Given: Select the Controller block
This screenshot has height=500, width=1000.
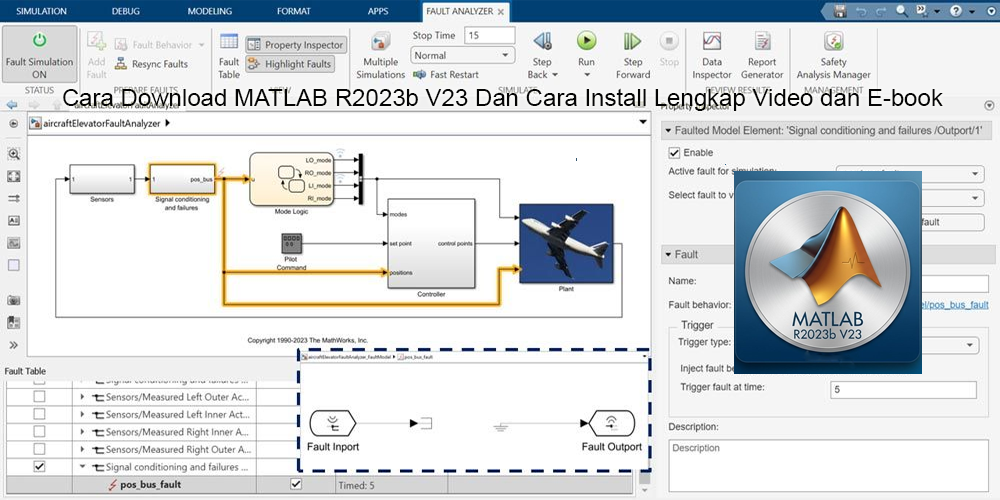Looking at the screenshot, I should click(431, 244).
